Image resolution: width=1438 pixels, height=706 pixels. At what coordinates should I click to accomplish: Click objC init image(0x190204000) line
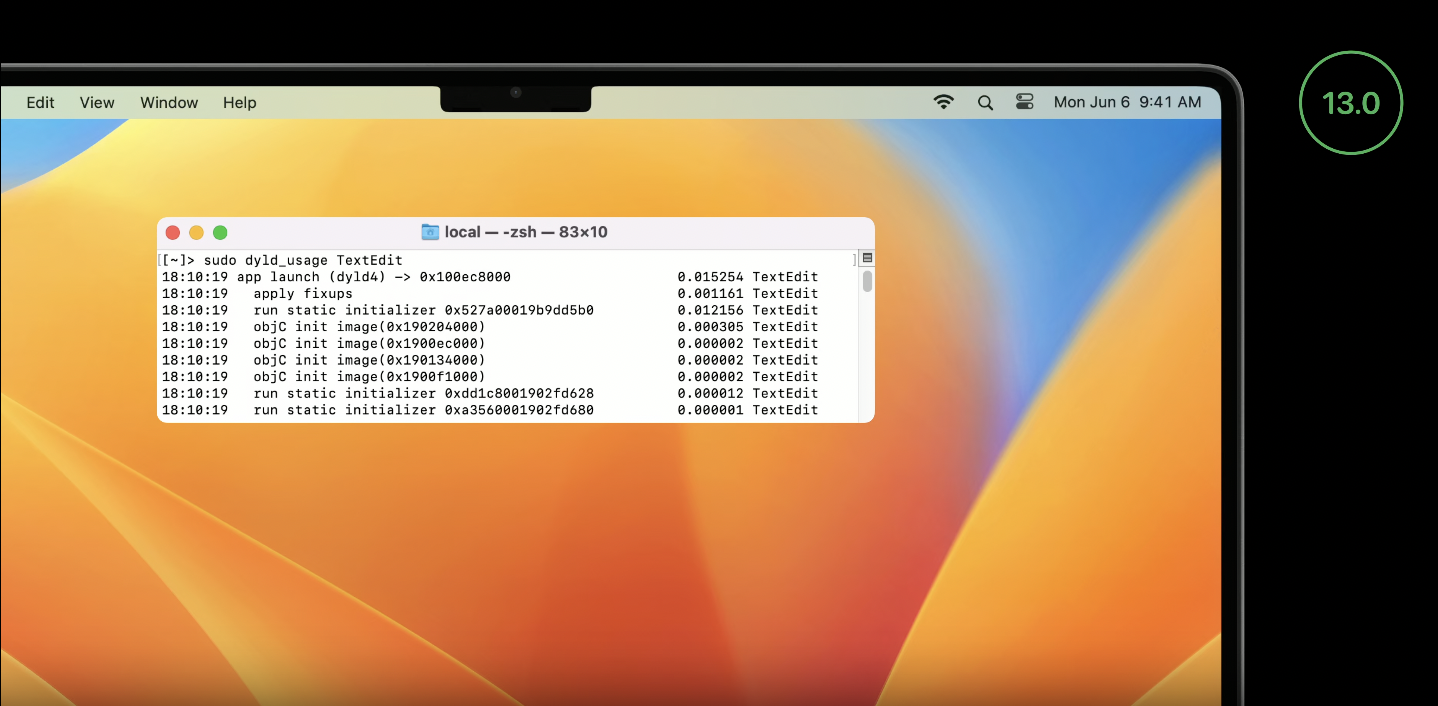coord(490,327)
